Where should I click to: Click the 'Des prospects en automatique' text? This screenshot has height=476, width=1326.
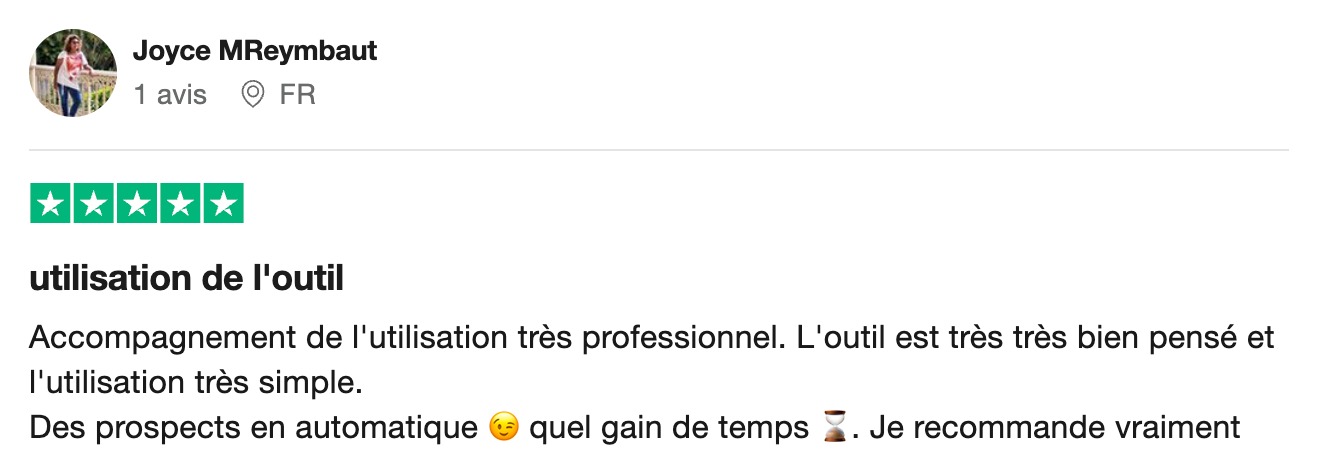point(253,429)
